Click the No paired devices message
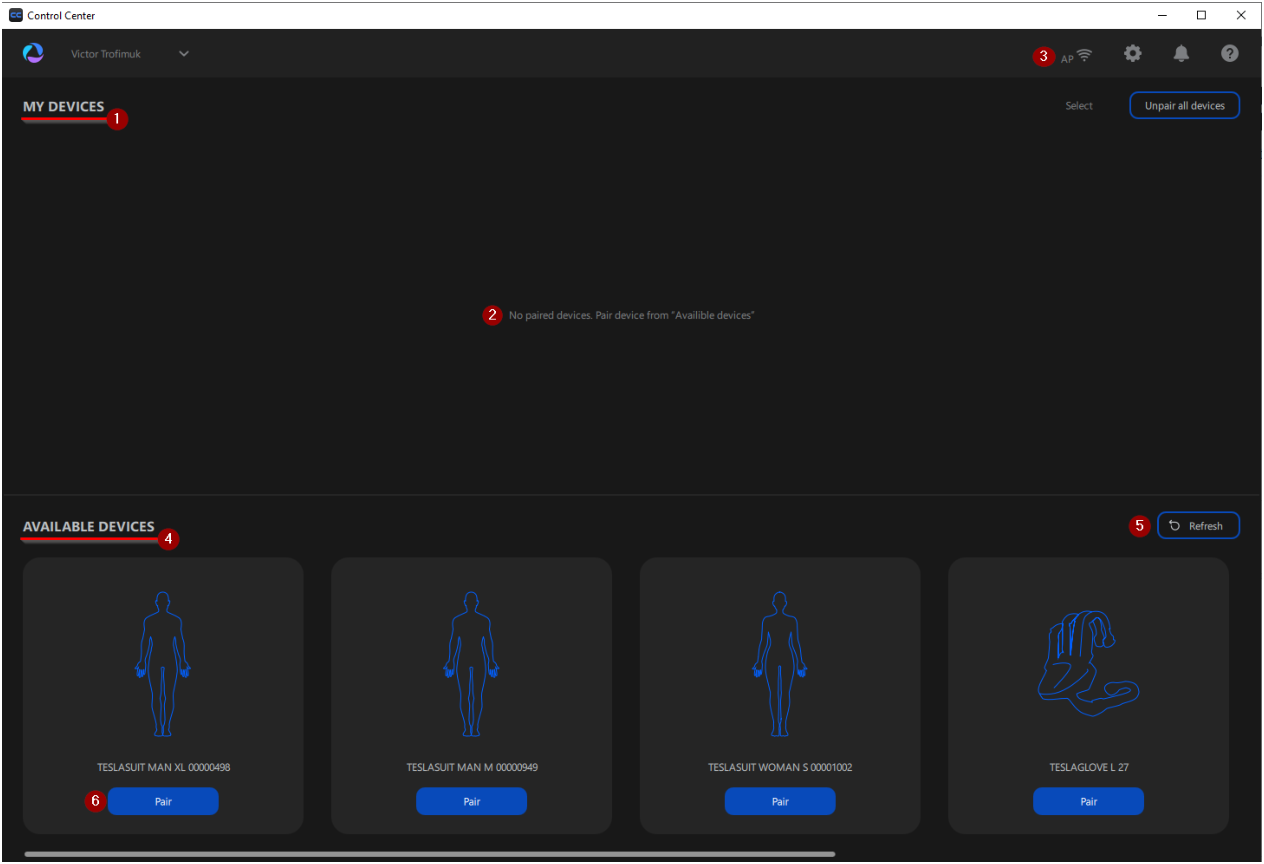 [x=631, y=315]
